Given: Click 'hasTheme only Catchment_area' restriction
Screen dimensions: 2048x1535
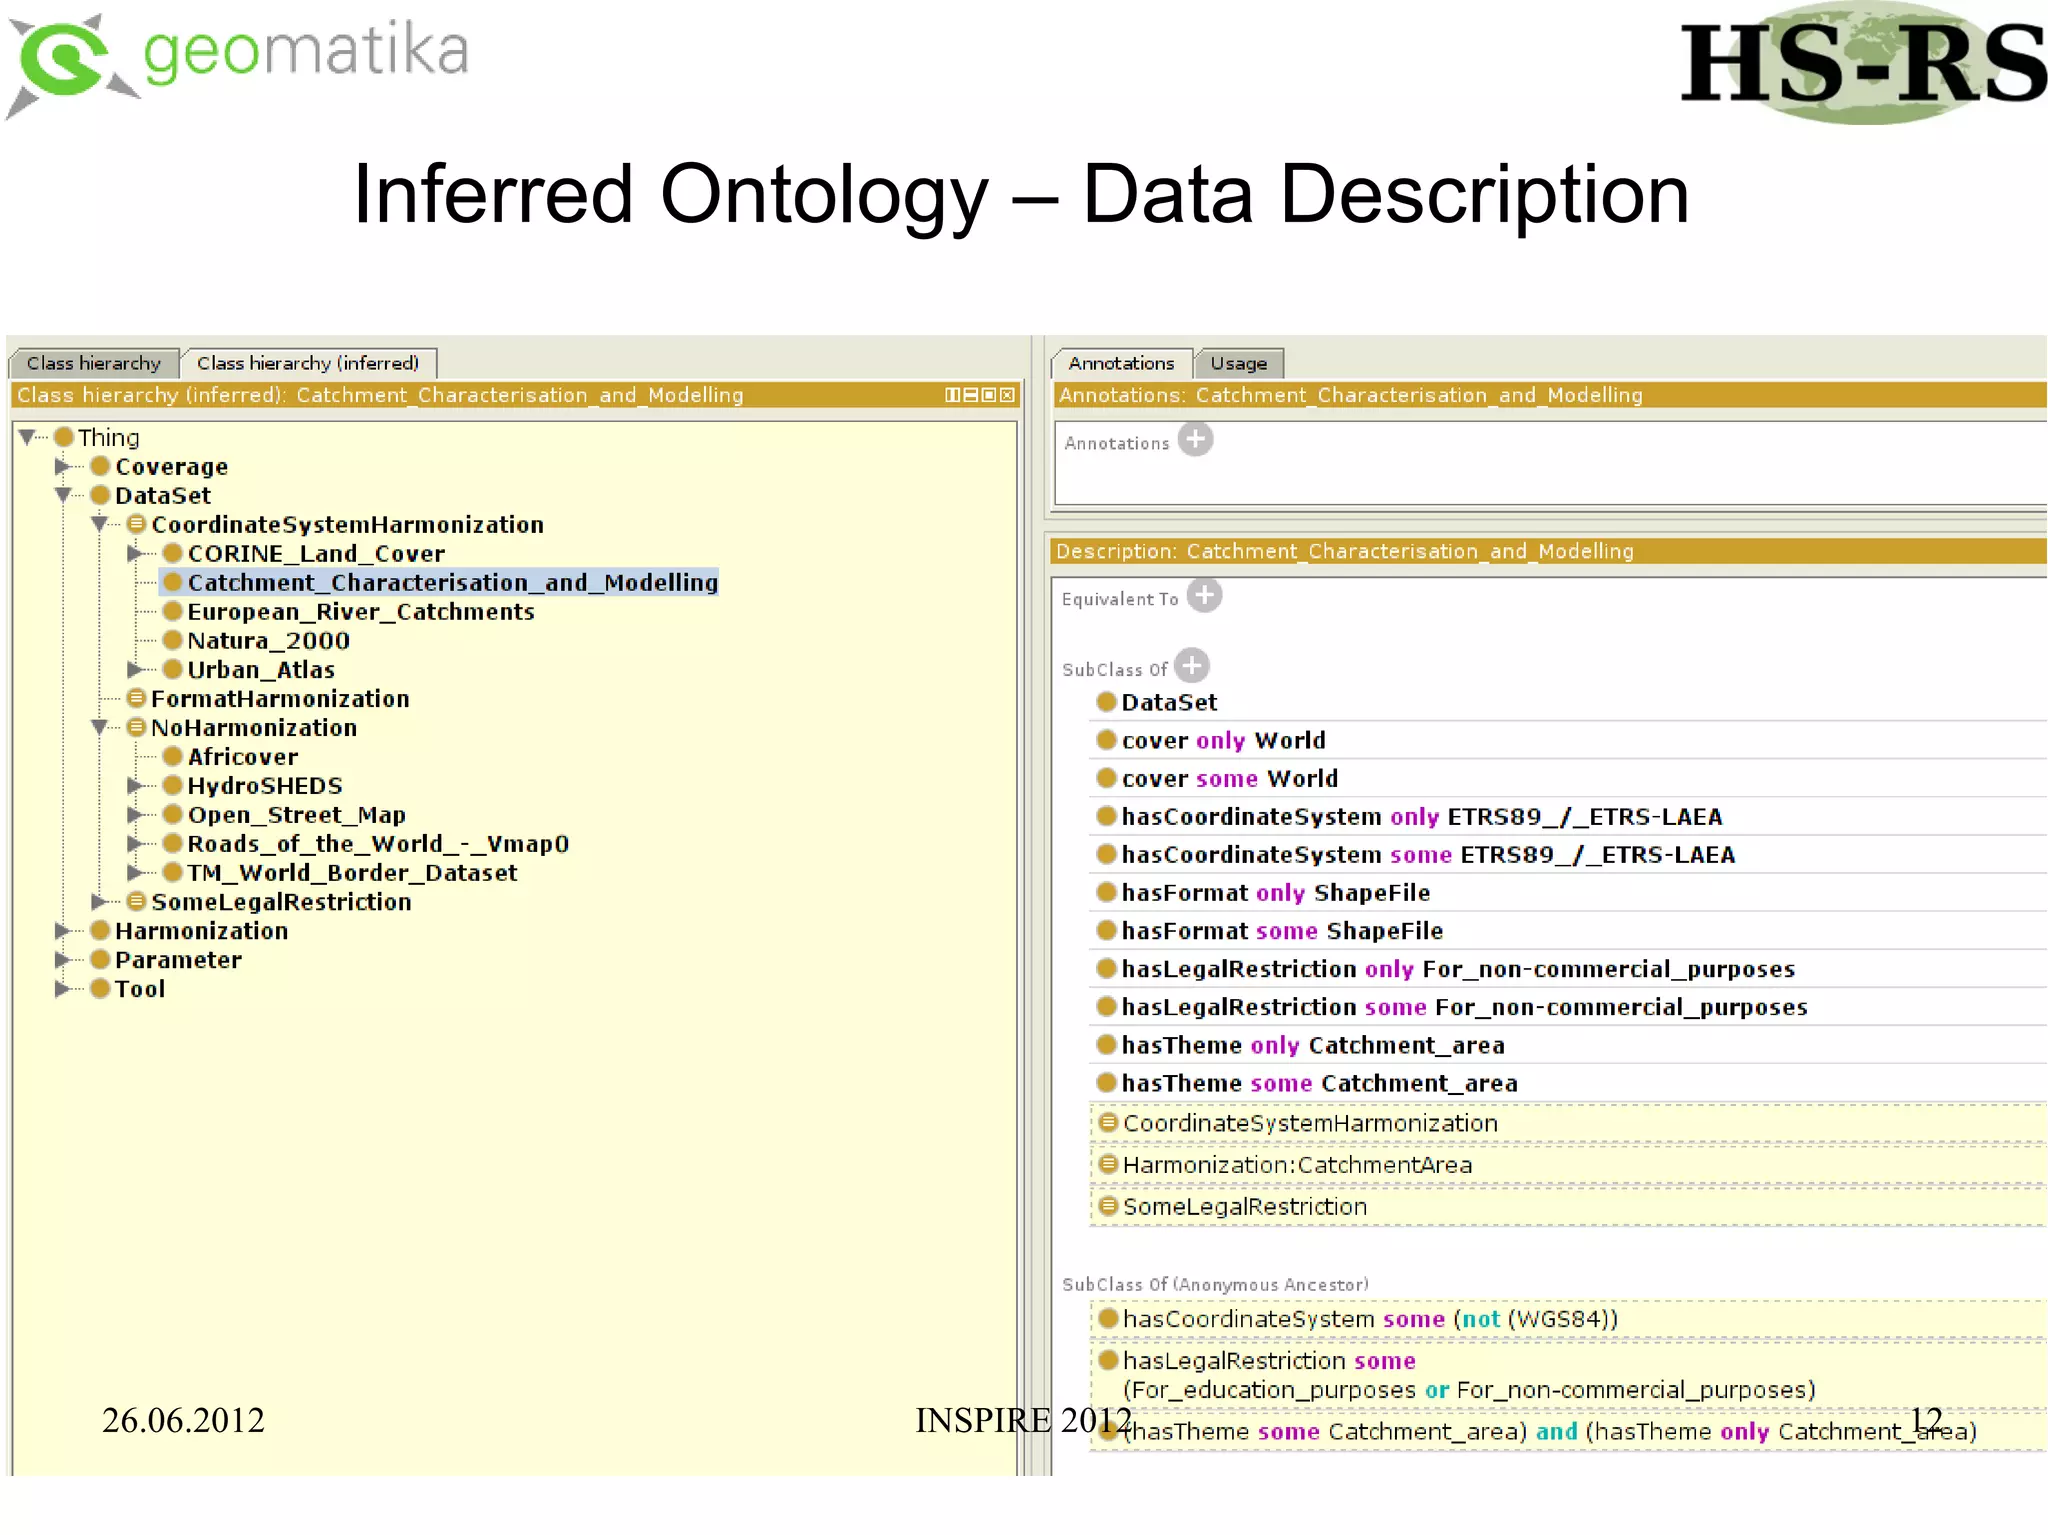Looking at the screenshot, I should [x=1568, y=1044].
